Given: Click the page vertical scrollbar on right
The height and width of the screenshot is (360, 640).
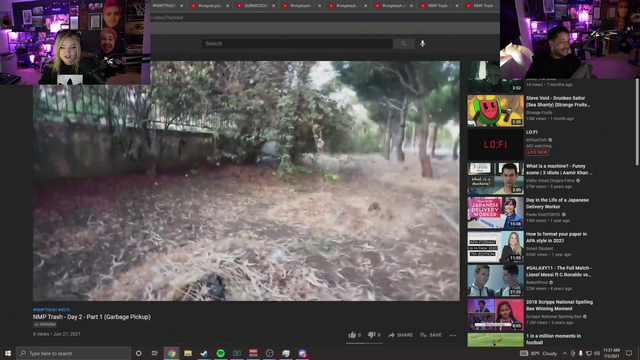Looking at the screenshot, I should 637,122.
